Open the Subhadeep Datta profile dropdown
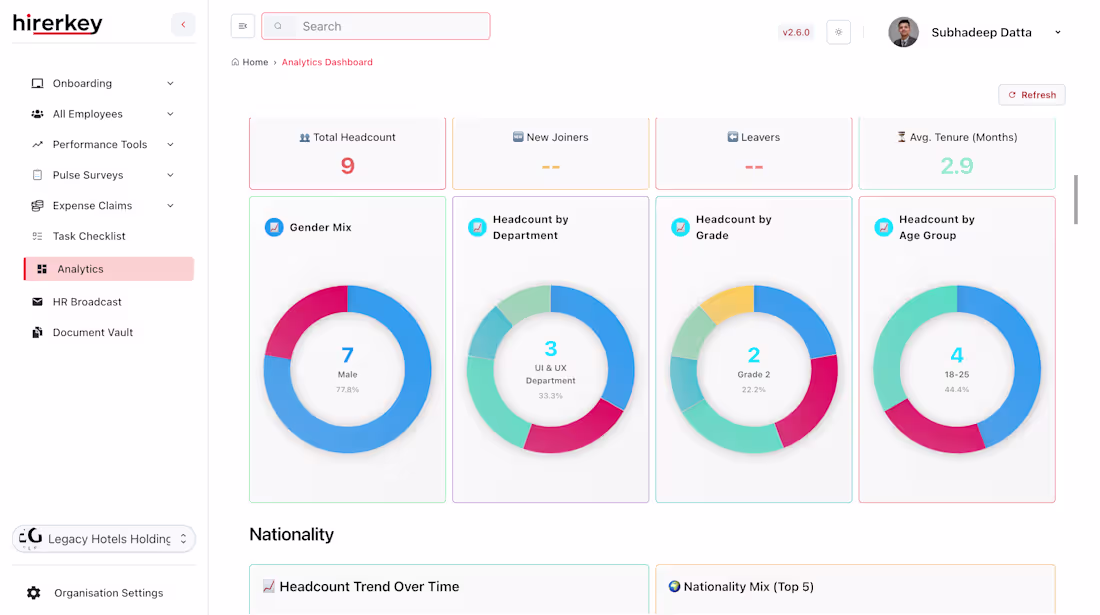Screen dimensions: 1100x615 (1057, 32)
